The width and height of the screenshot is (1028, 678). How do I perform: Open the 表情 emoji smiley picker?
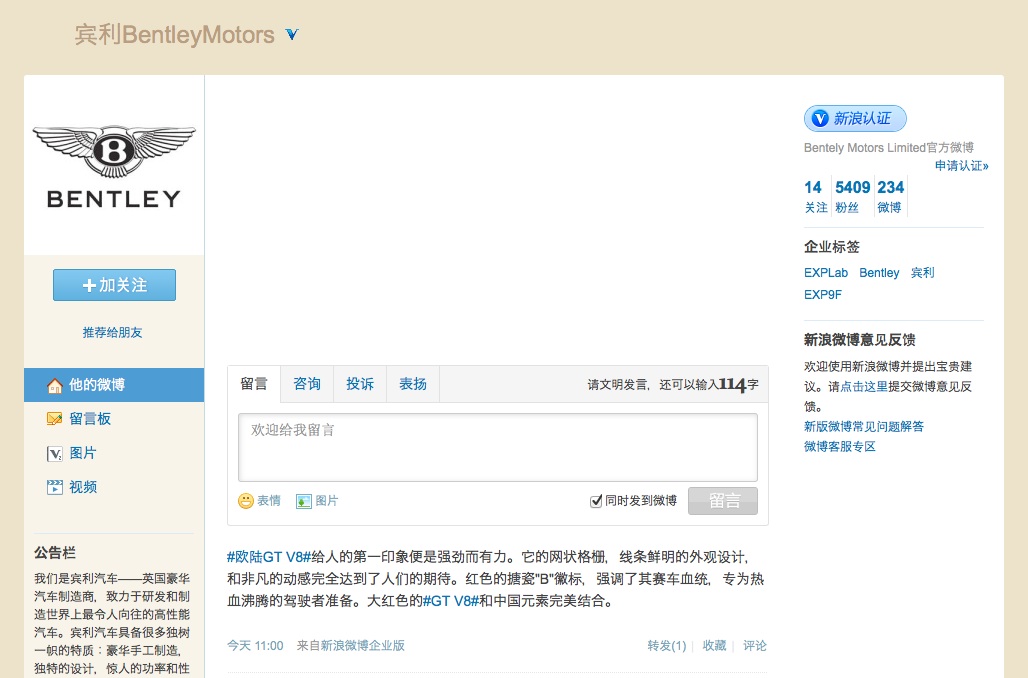(x=246, y=501)
